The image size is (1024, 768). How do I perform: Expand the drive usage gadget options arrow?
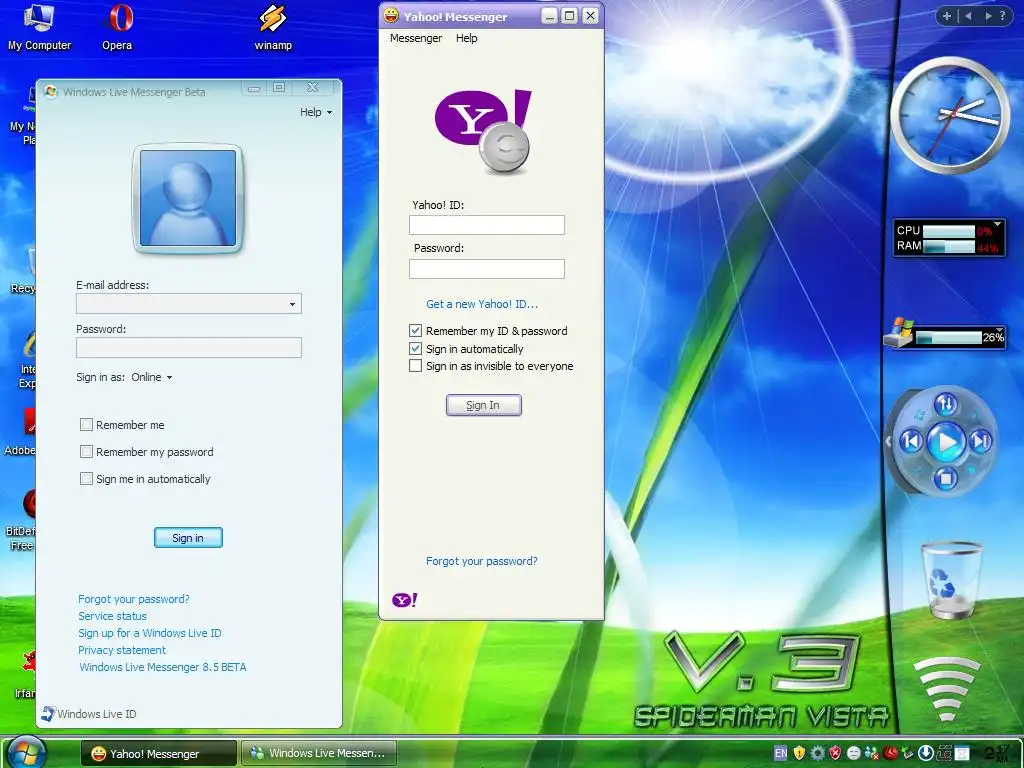click(999, 330)
